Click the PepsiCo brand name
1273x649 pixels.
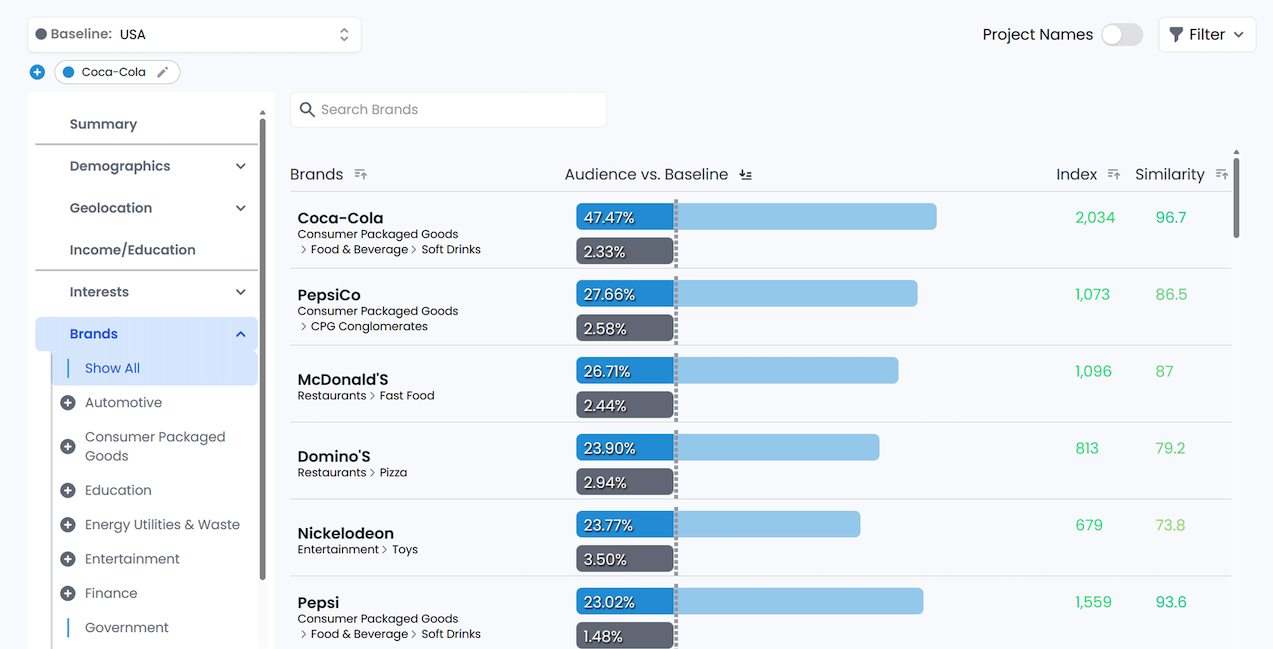[329, 295]
